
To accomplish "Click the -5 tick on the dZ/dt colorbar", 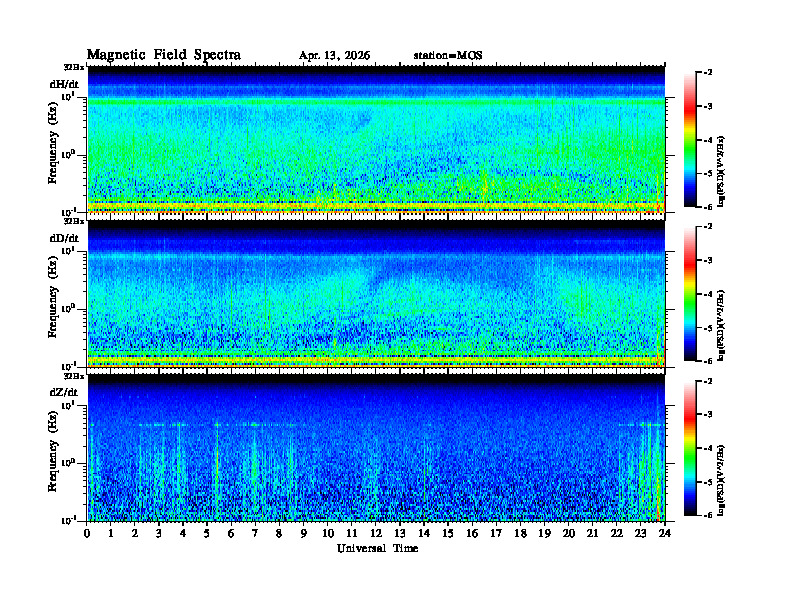I will pos(708,482).
